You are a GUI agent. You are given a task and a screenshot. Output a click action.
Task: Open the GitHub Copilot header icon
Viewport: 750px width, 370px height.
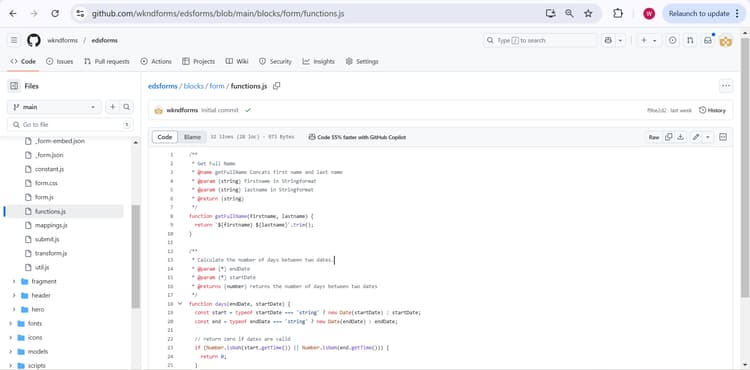click(x=608, y=41)
